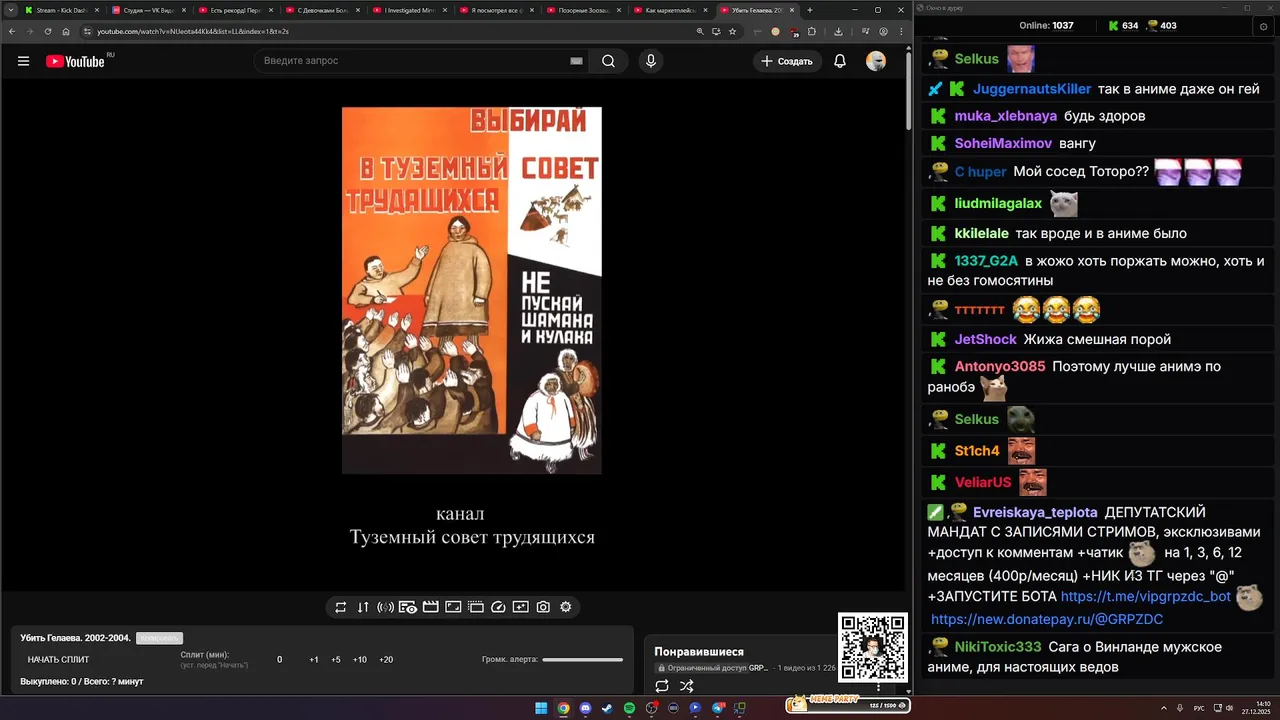Switch to Stream - Kick Dashboard tab
The height and width of the screenshot is (720, 1280).
click(x=60, y=10)
